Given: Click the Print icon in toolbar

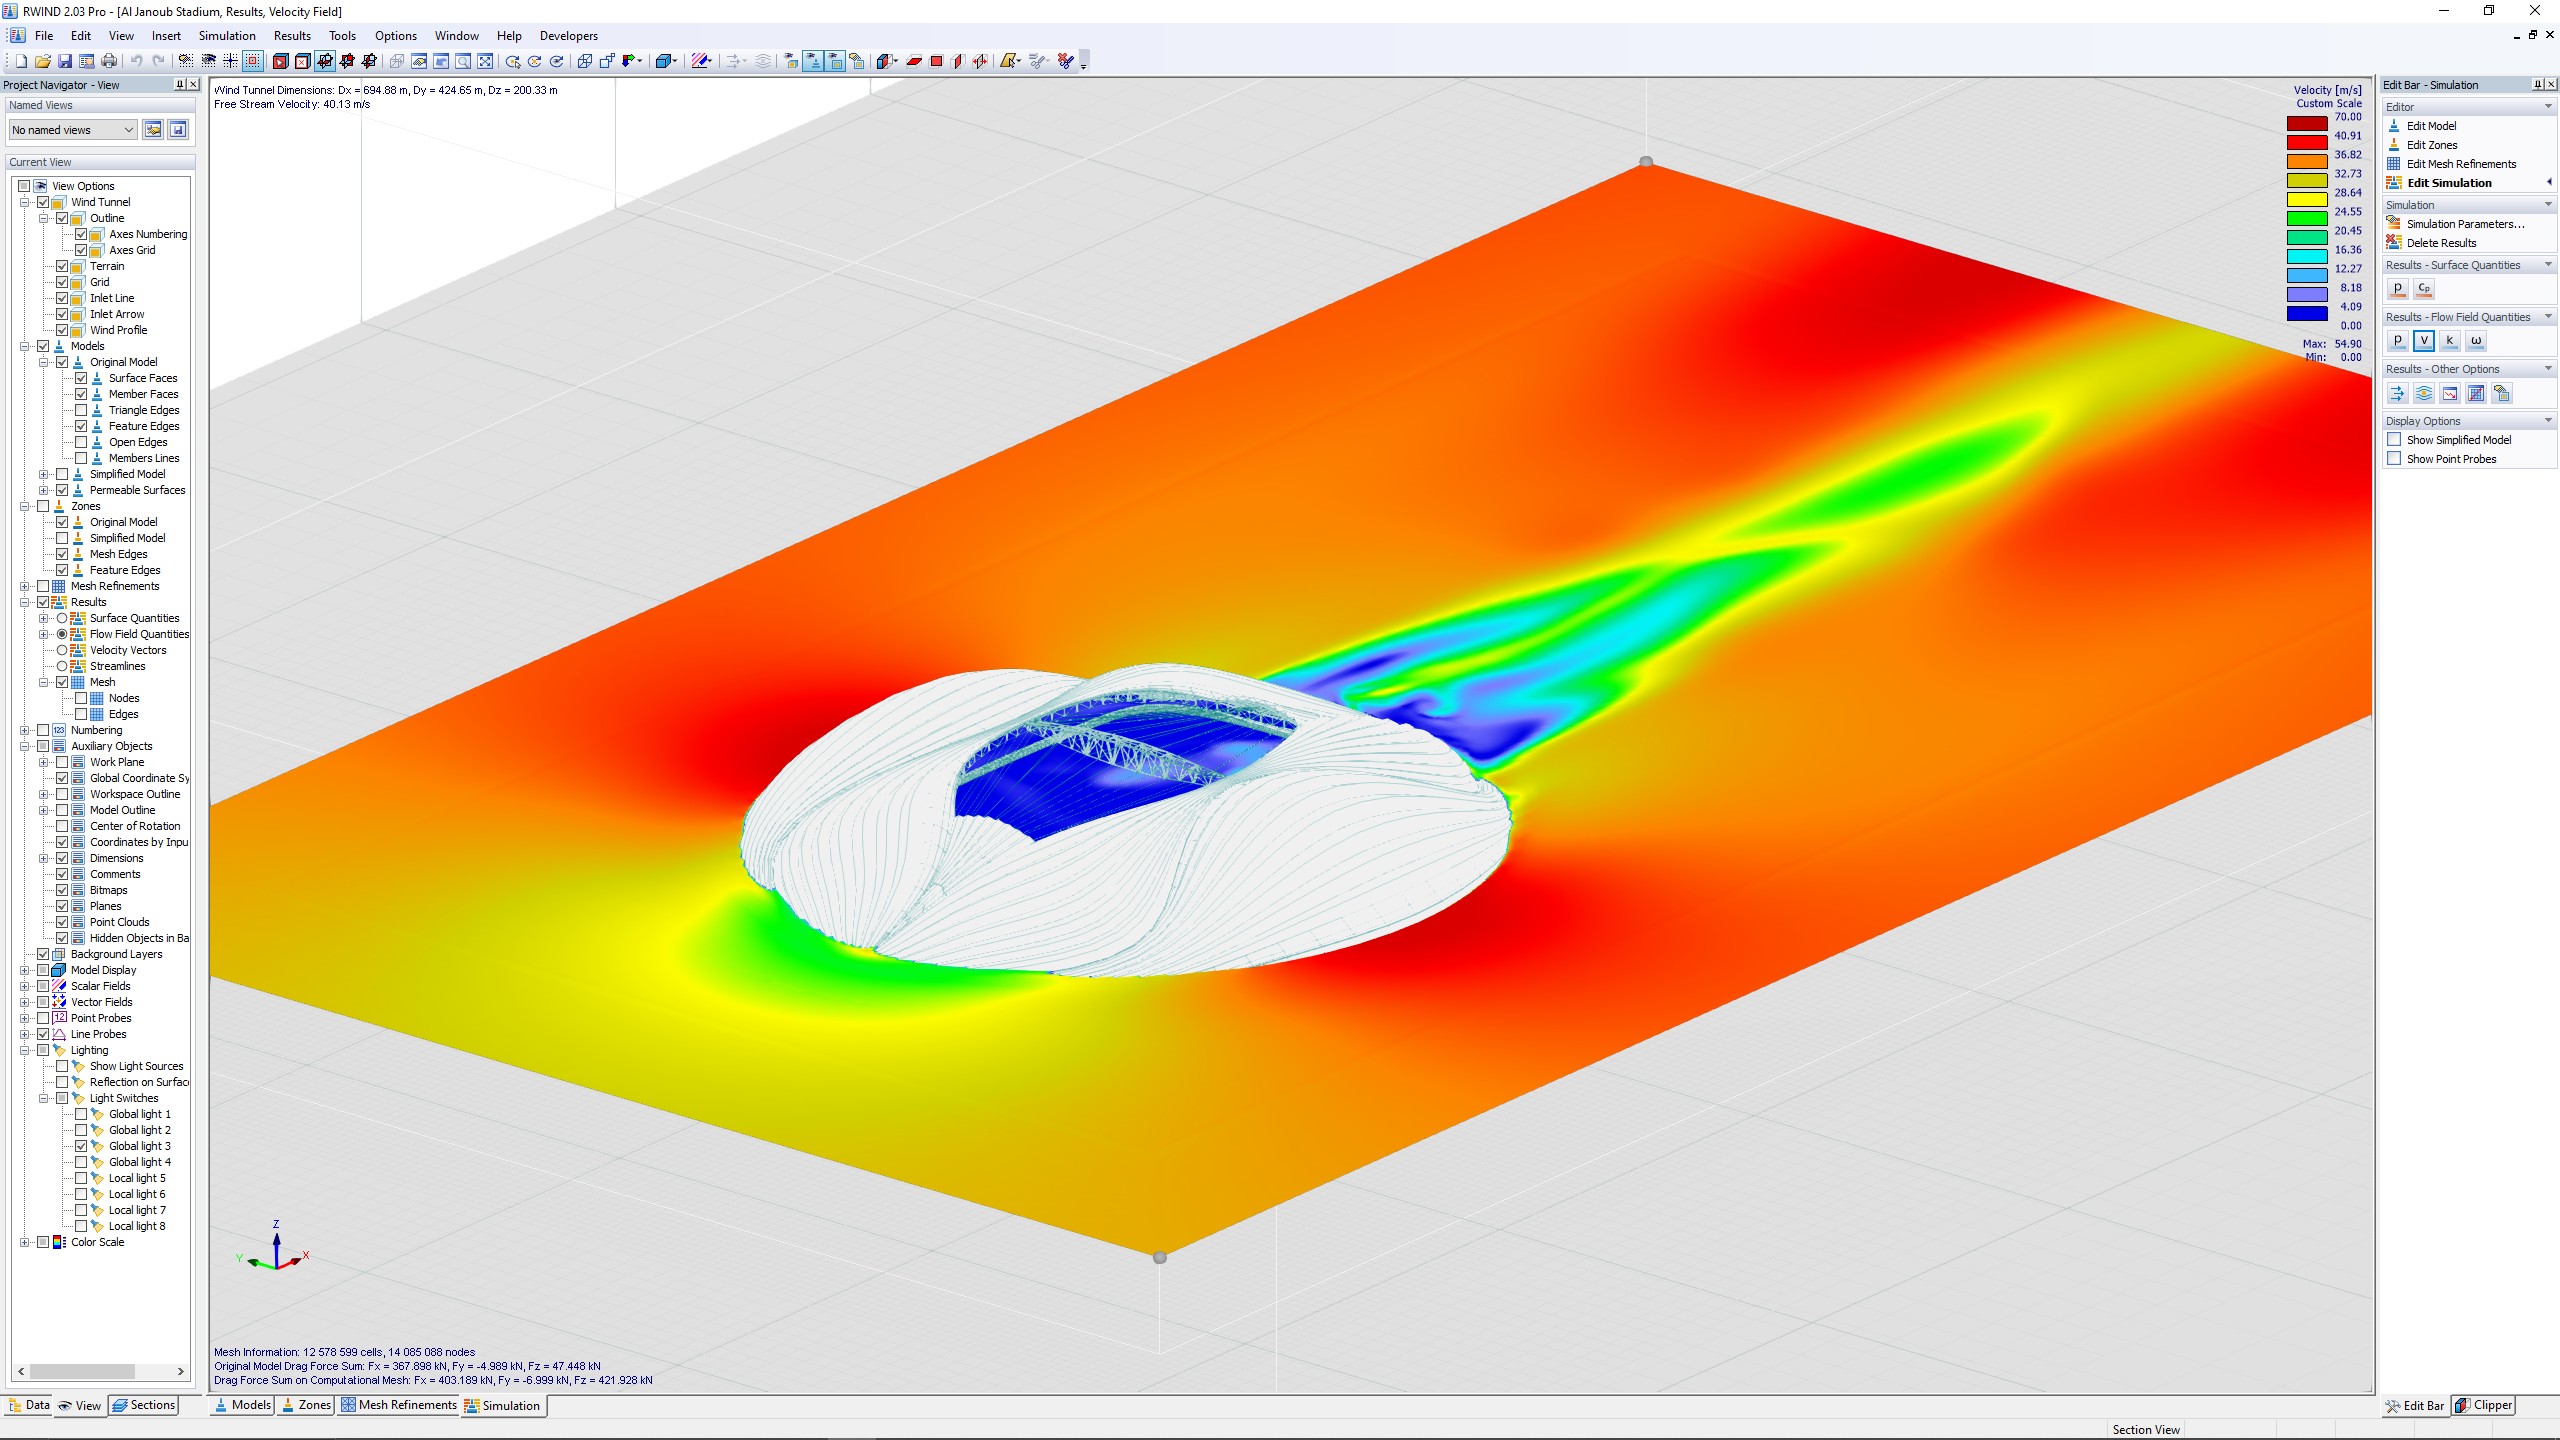Looking at the screenshot, I should point(109,62).
